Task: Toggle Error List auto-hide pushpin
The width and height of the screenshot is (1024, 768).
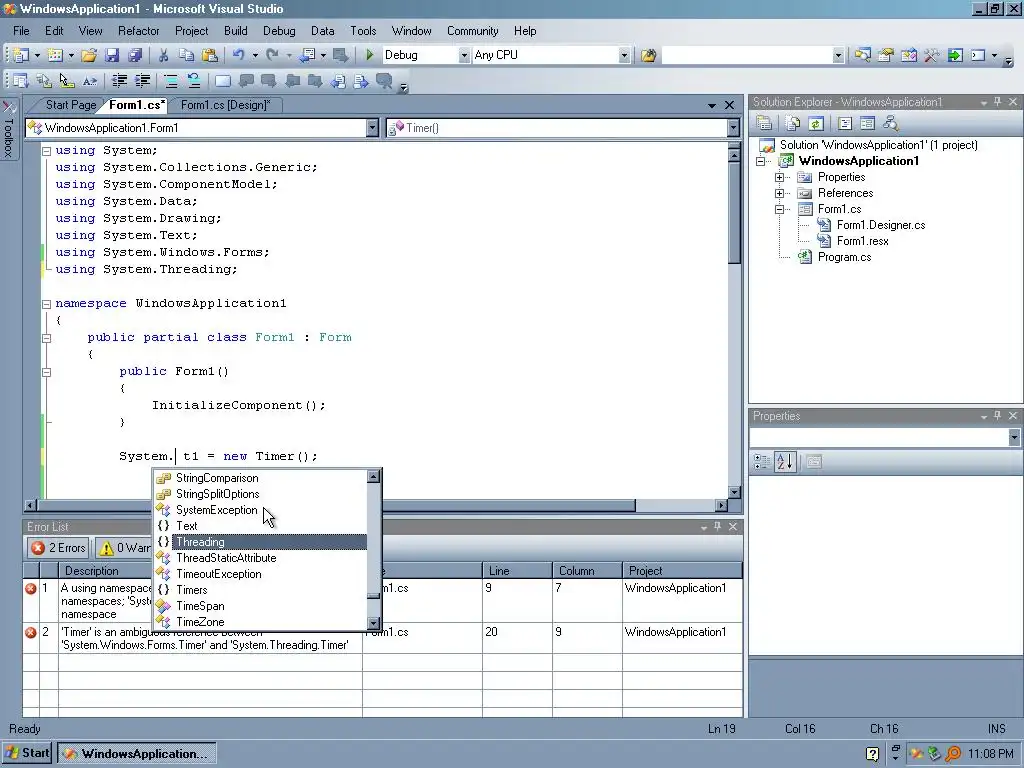Action: 717,526
